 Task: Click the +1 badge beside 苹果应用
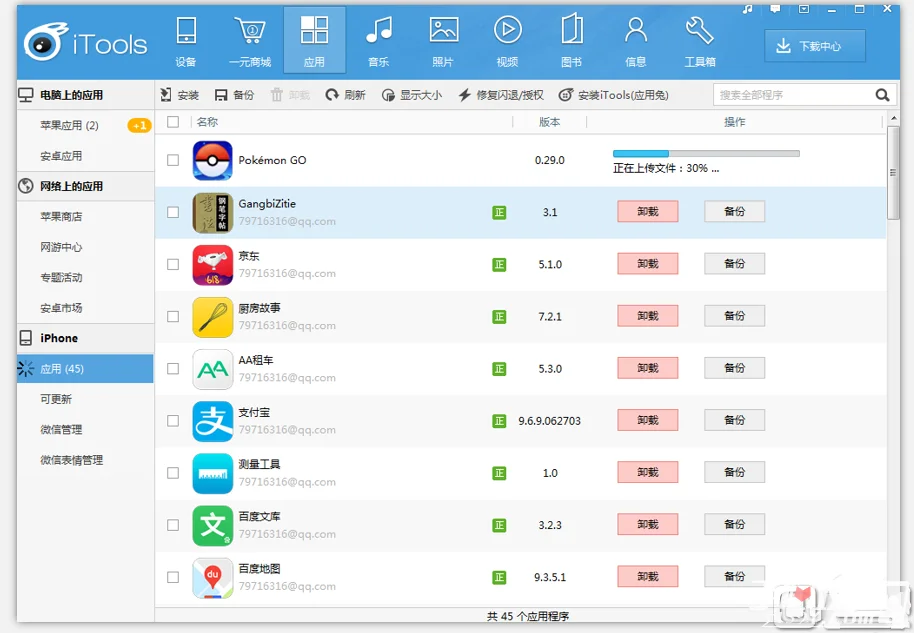pos(139,125)
